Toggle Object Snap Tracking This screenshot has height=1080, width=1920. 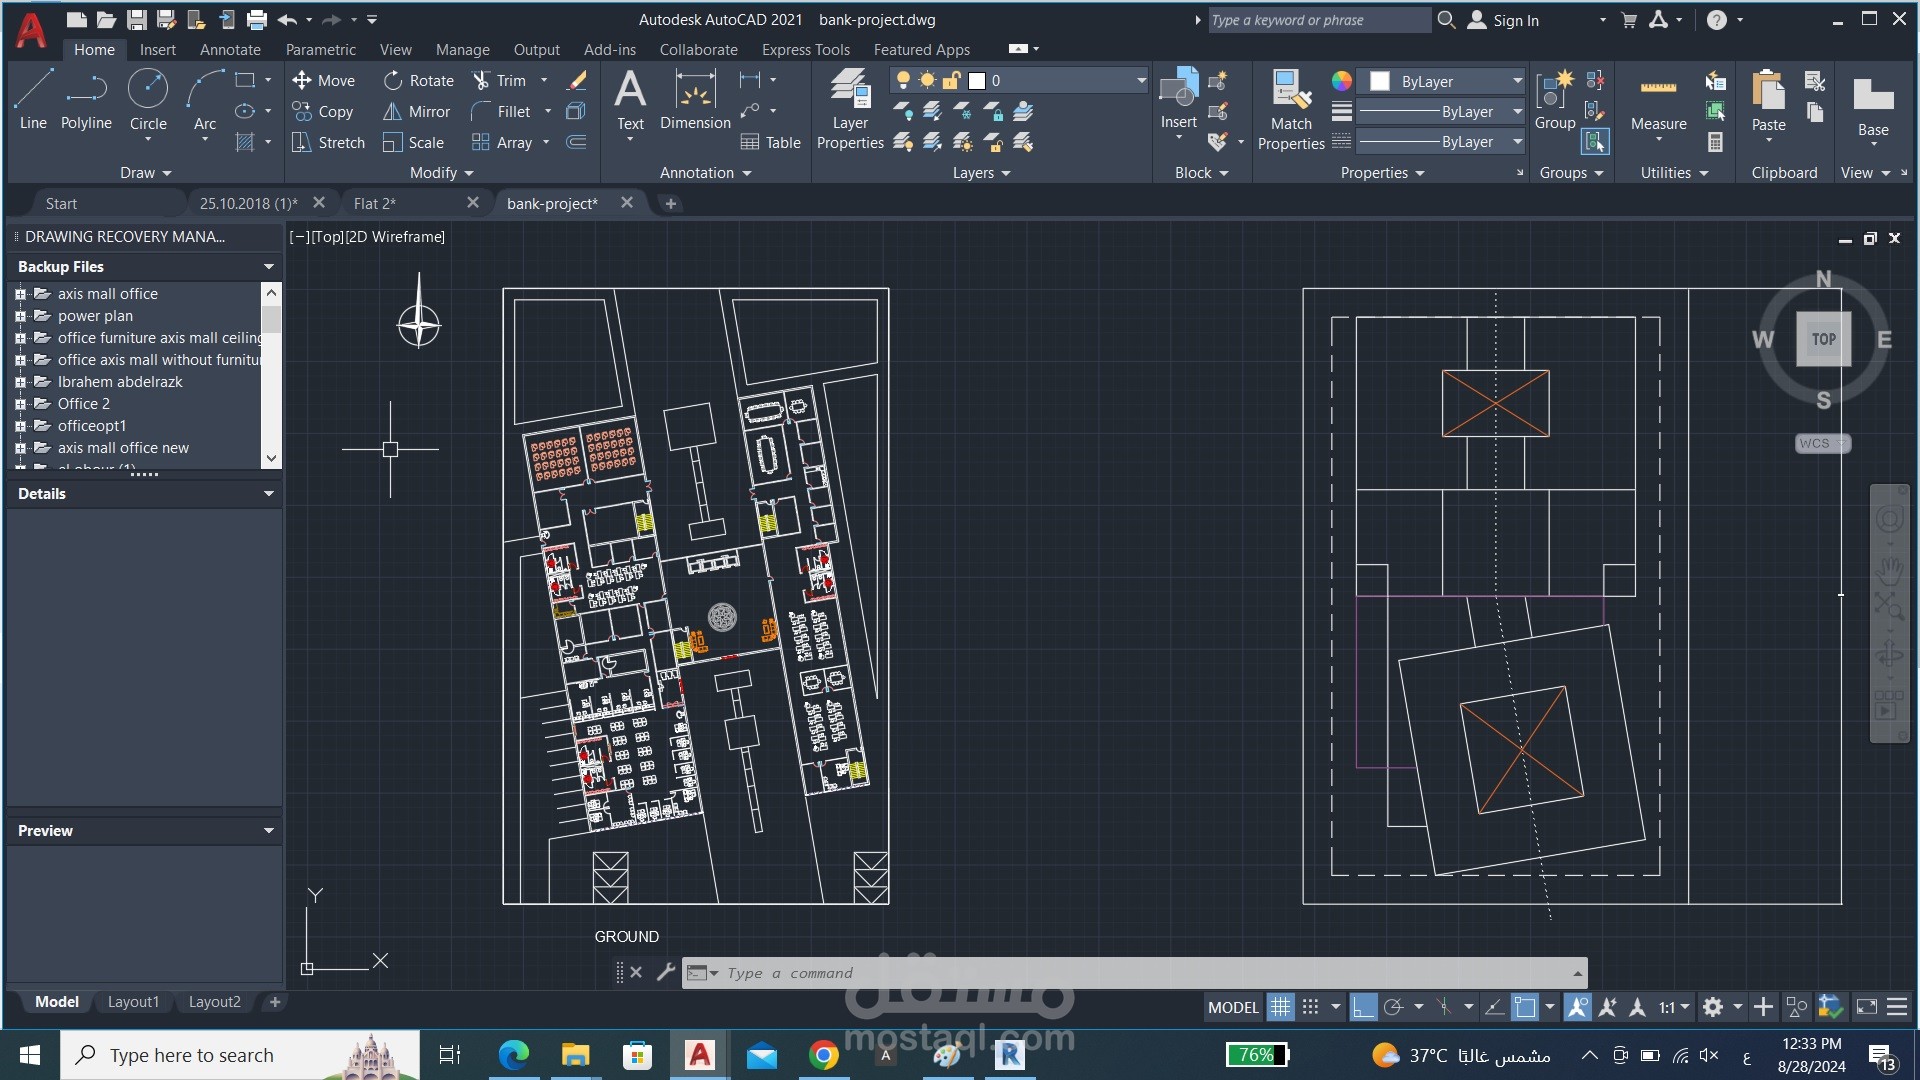pyautogui.click(x=1494, y=1007)
